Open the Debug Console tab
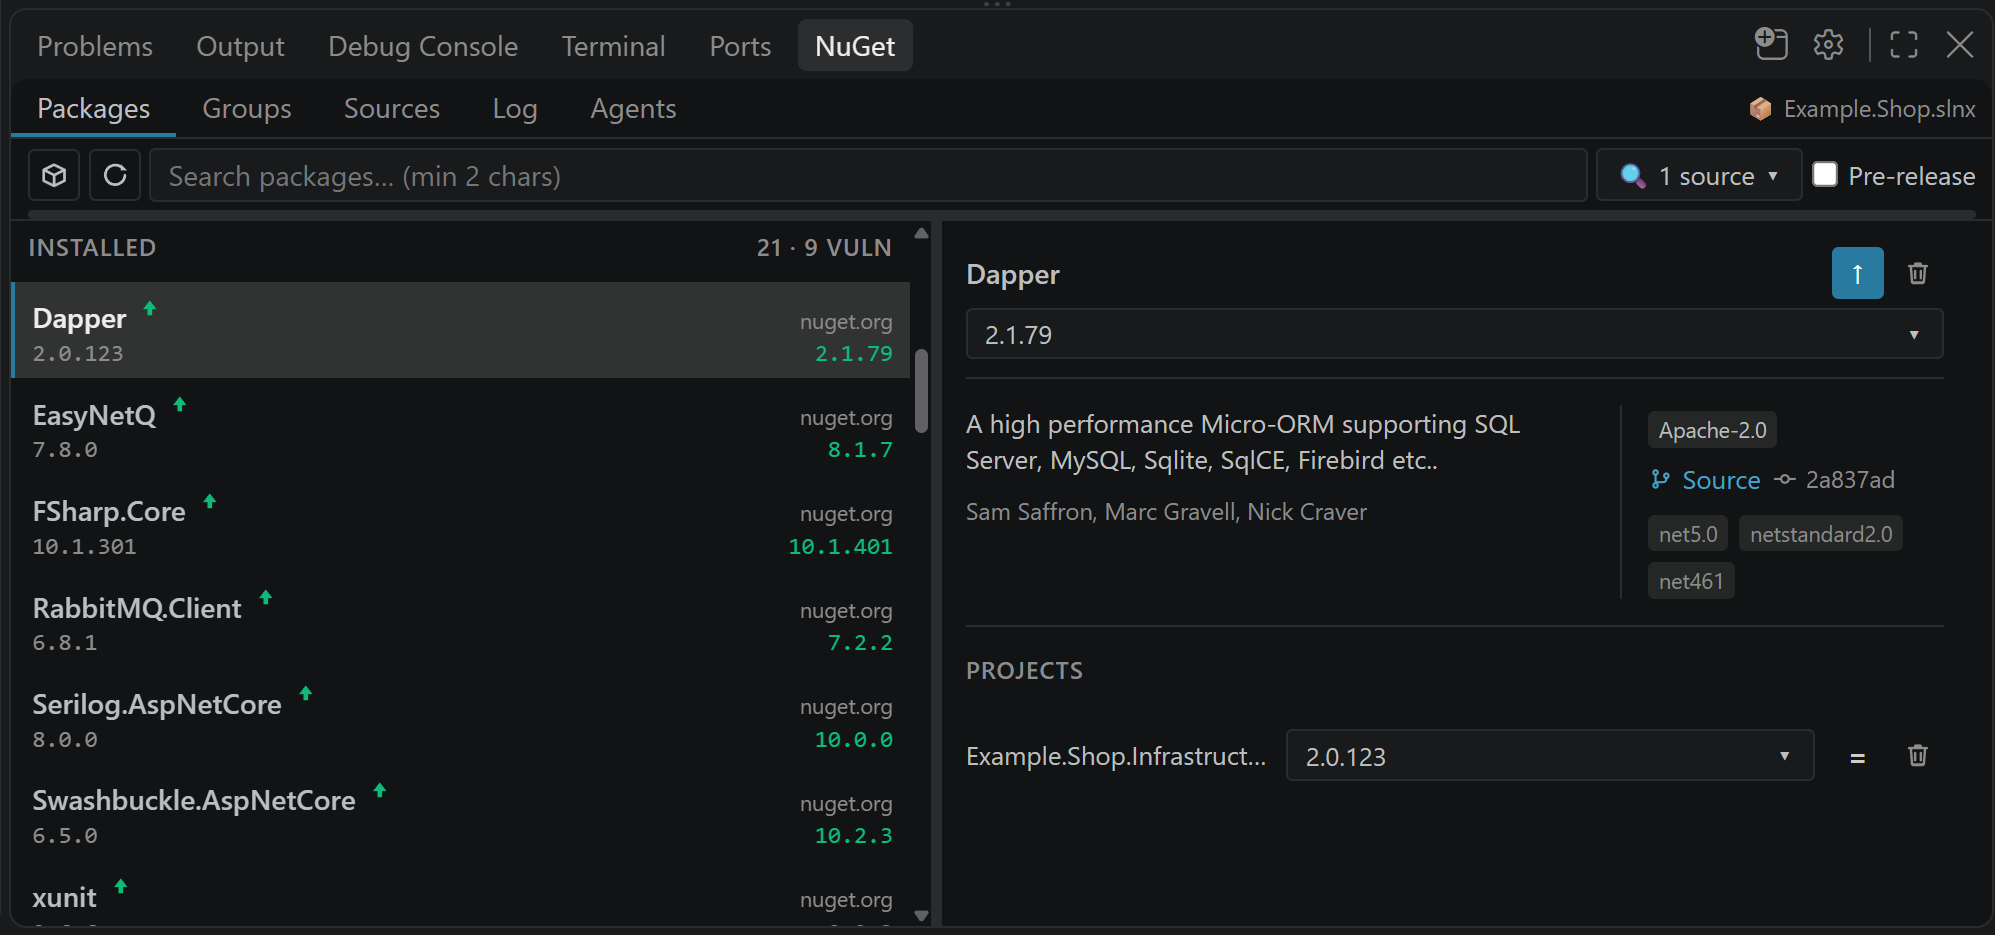The height and width of the screenshot is (935, 1995). click(x=423, y=46)
